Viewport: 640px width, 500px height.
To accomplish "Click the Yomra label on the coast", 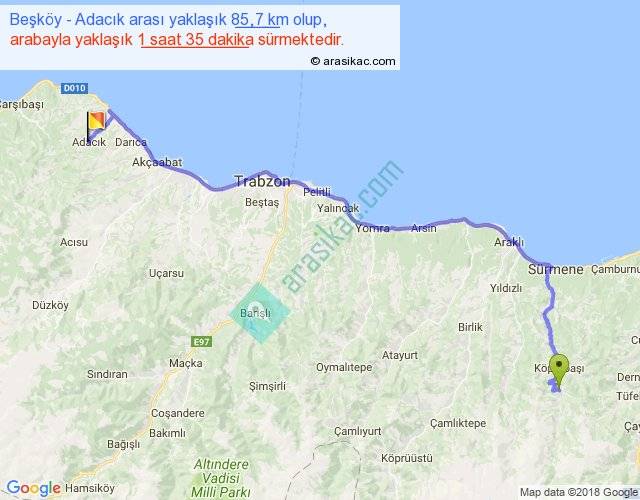I will (x=372, y=228).
